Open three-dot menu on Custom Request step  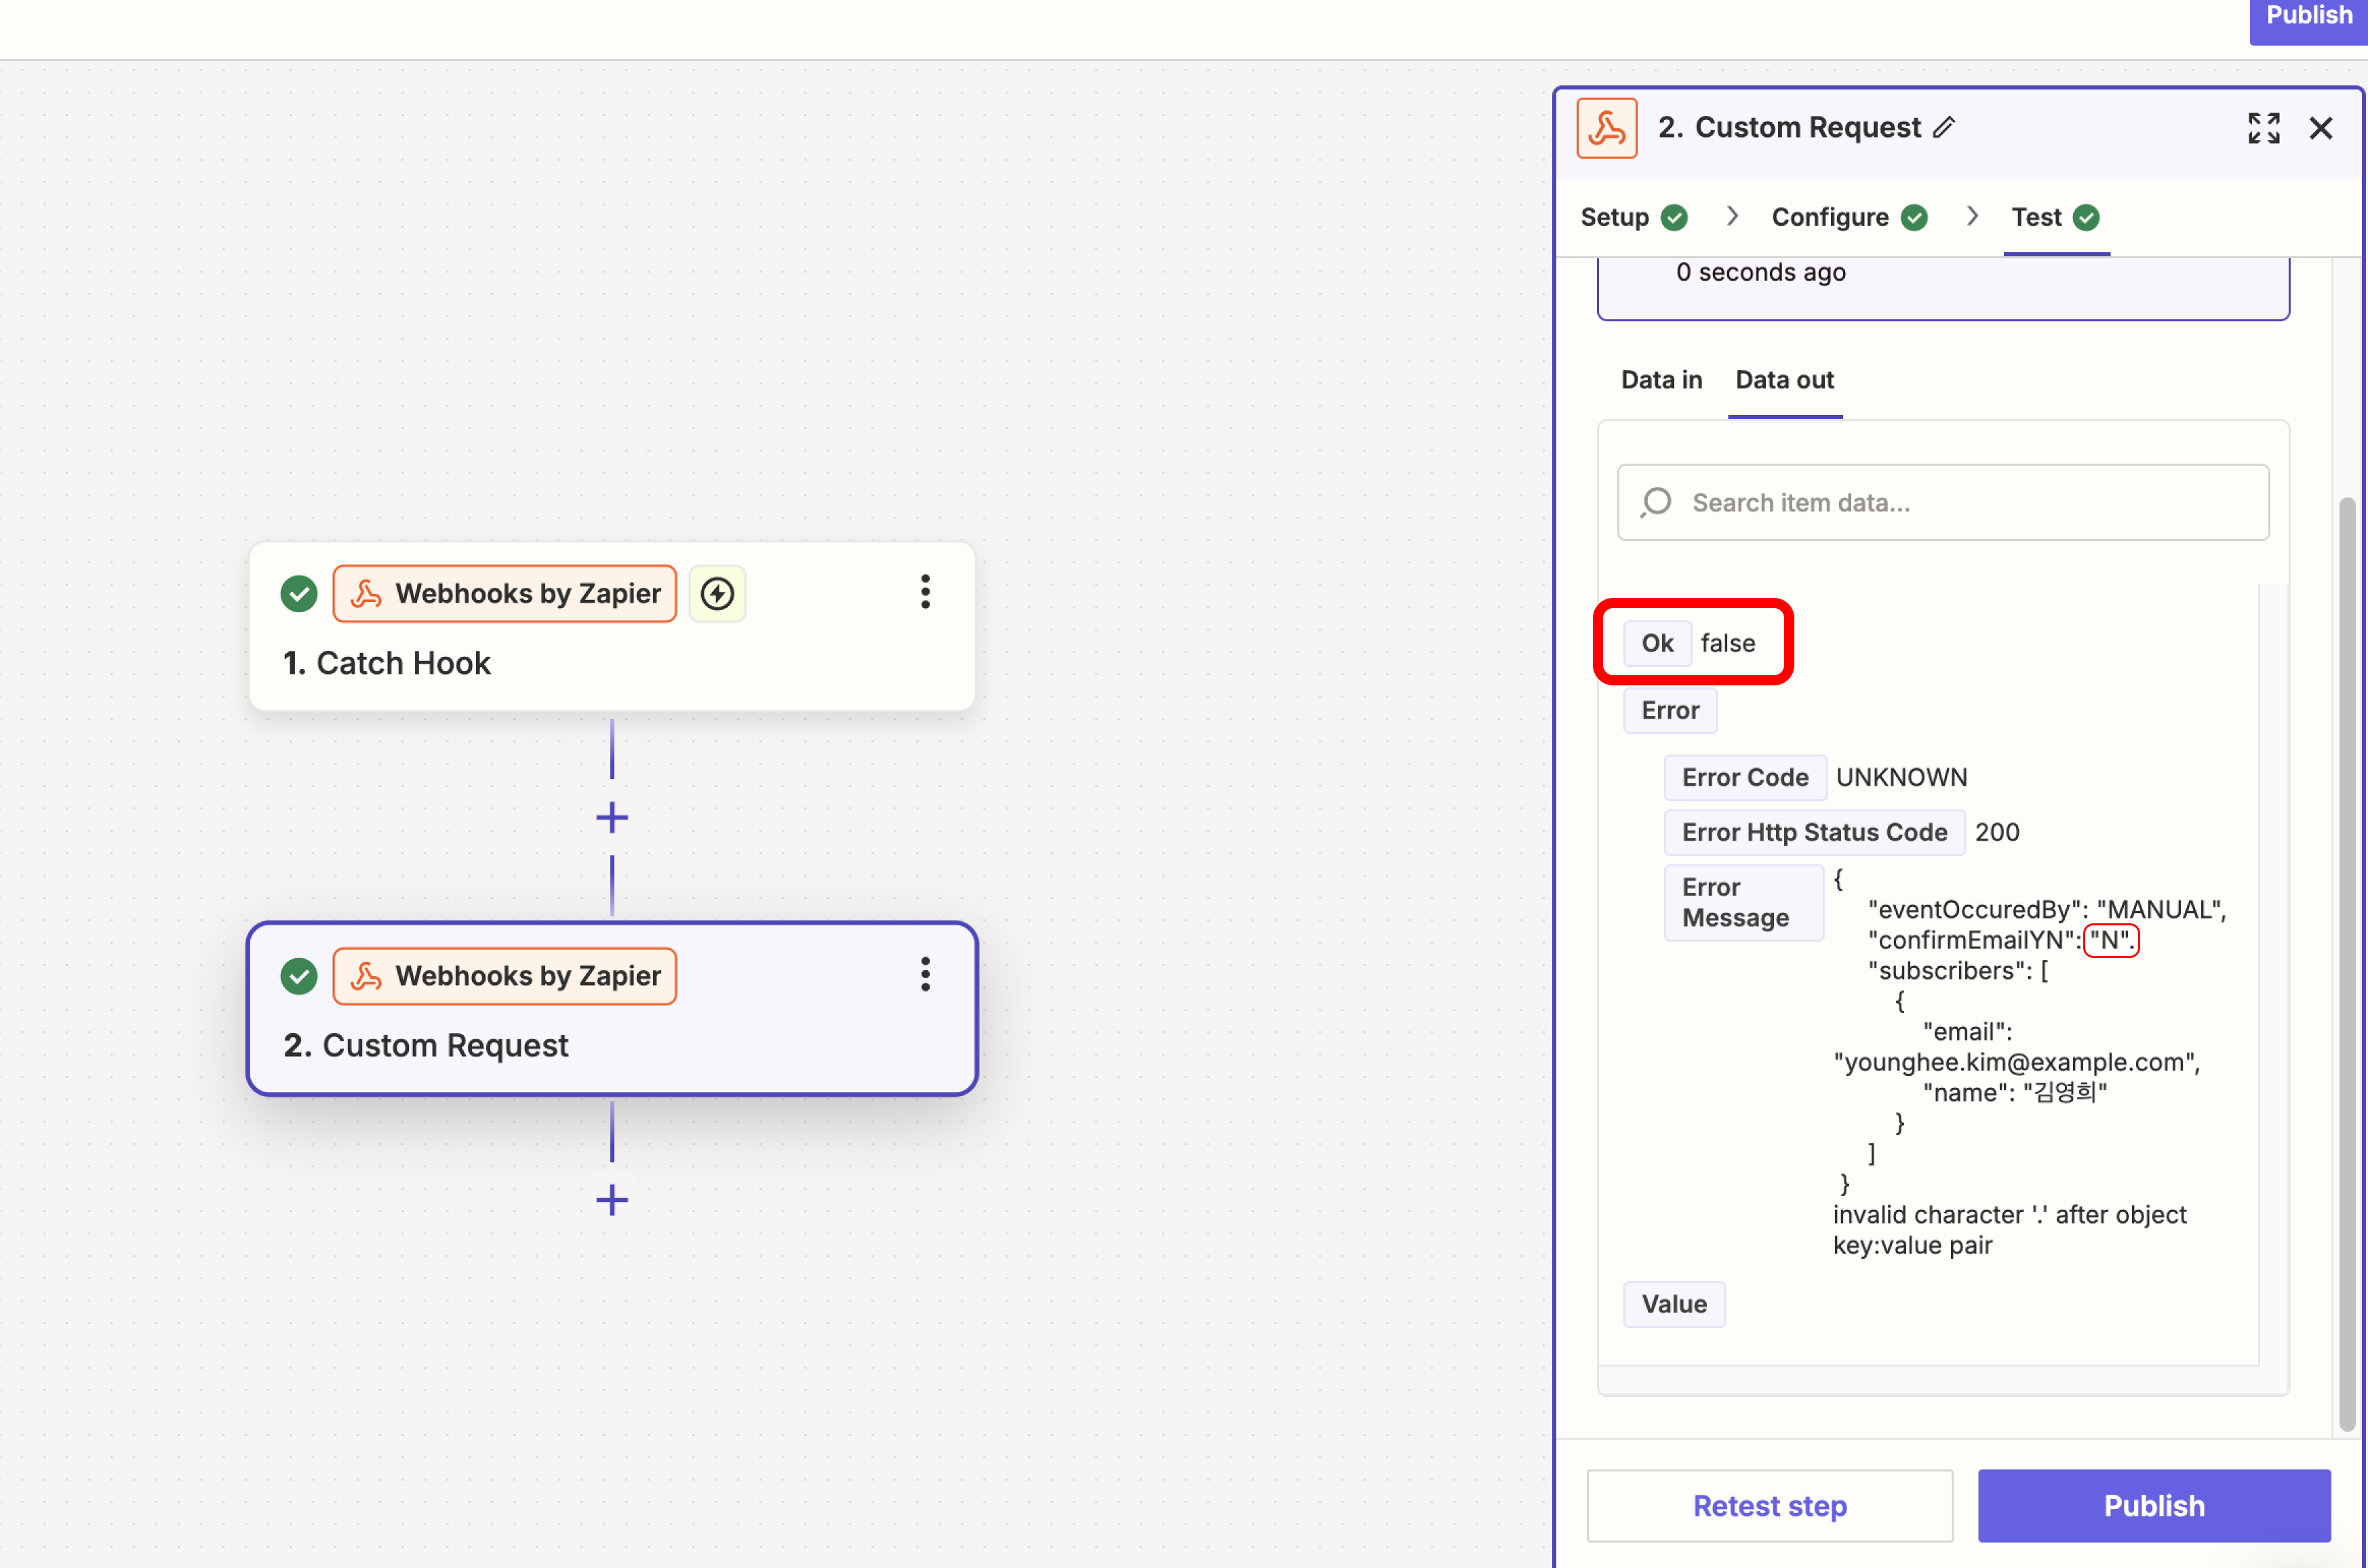coord(925,974)
